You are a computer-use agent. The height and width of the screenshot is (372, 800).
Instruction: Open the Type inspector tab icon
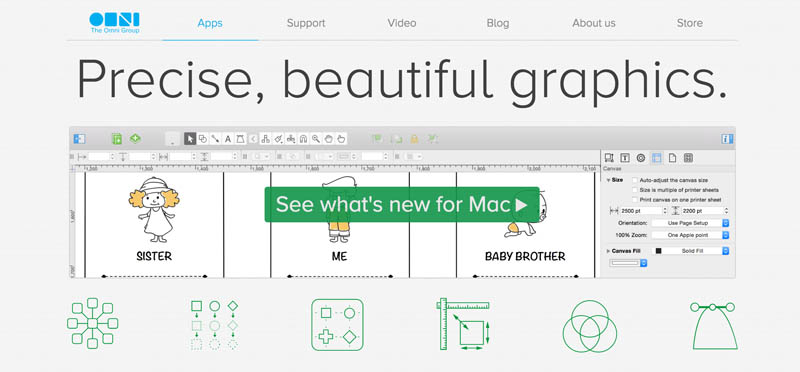click(x=625, y=158)
